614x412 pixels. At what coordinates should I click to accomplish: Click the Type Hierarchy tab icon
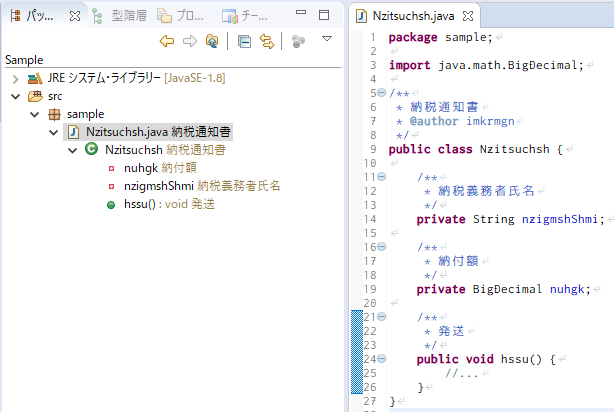point(97,16)
